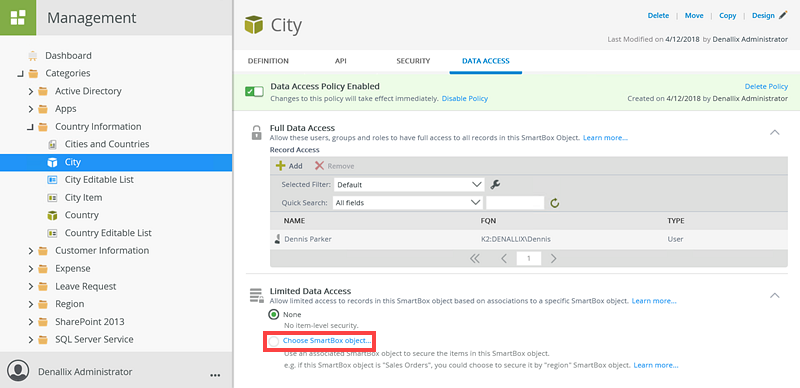The height and width of the screenshot is (388, 800).
Task: Click the SQL Server Service folder icon
Action: click(x=44, y=340)
